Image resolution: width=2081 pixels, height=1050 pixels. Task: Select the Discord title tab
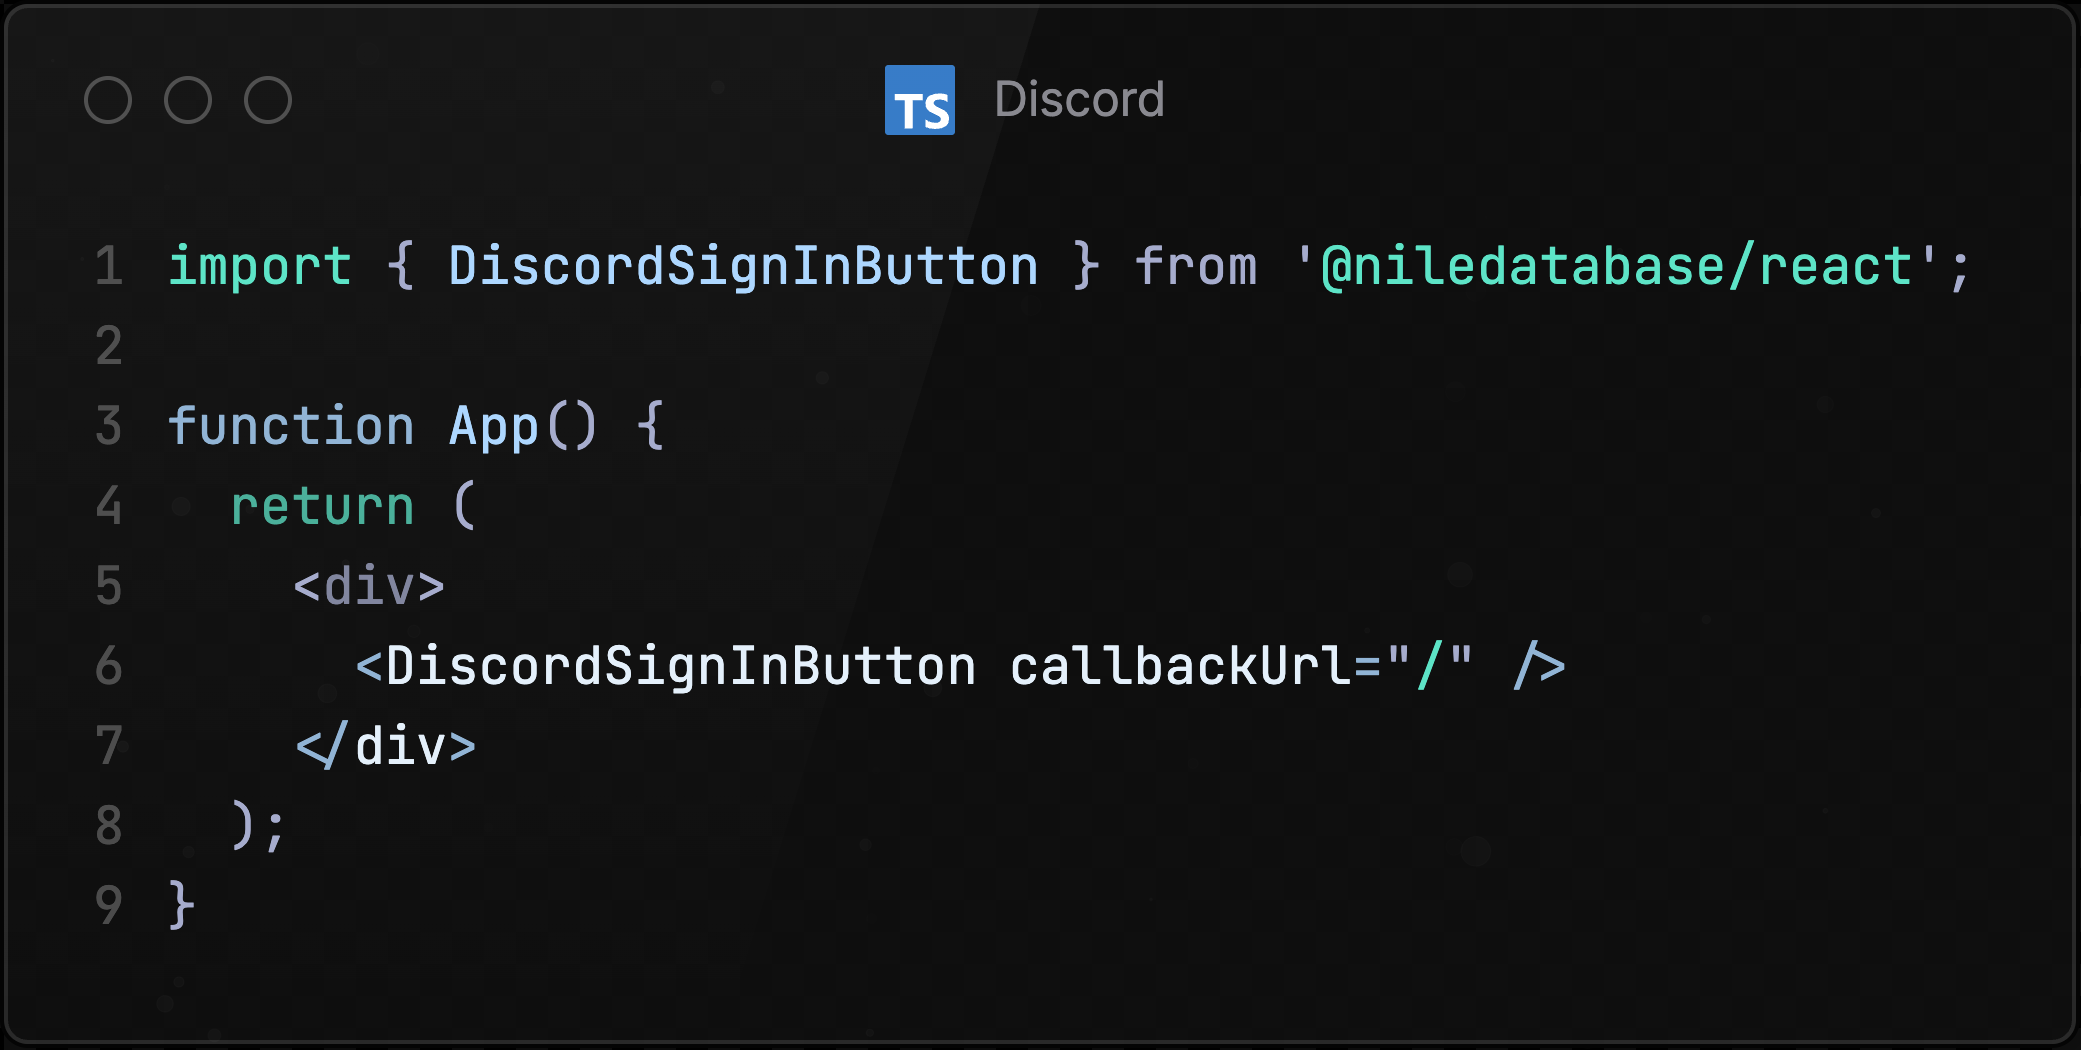point(1079,100)
